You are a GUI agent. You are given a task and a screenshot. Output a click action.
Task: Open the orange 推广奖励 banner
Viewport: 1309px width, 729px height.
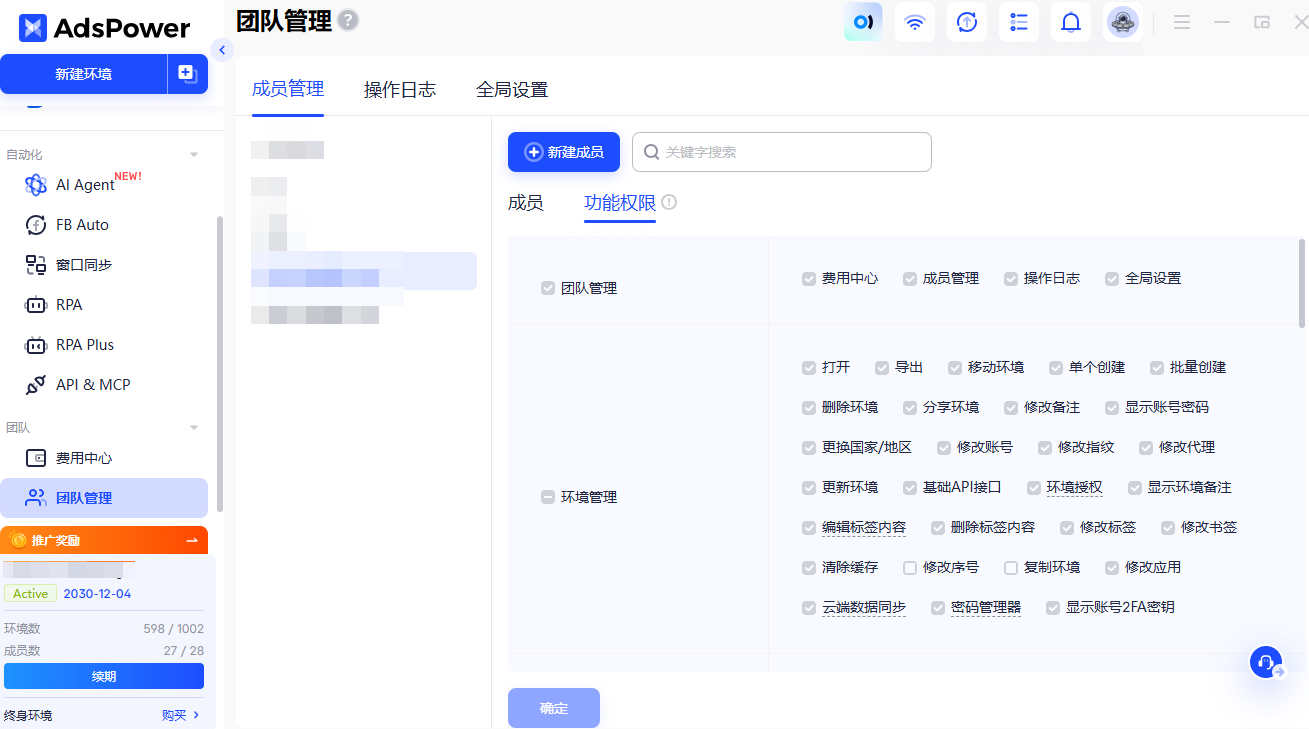click(104, 540)
